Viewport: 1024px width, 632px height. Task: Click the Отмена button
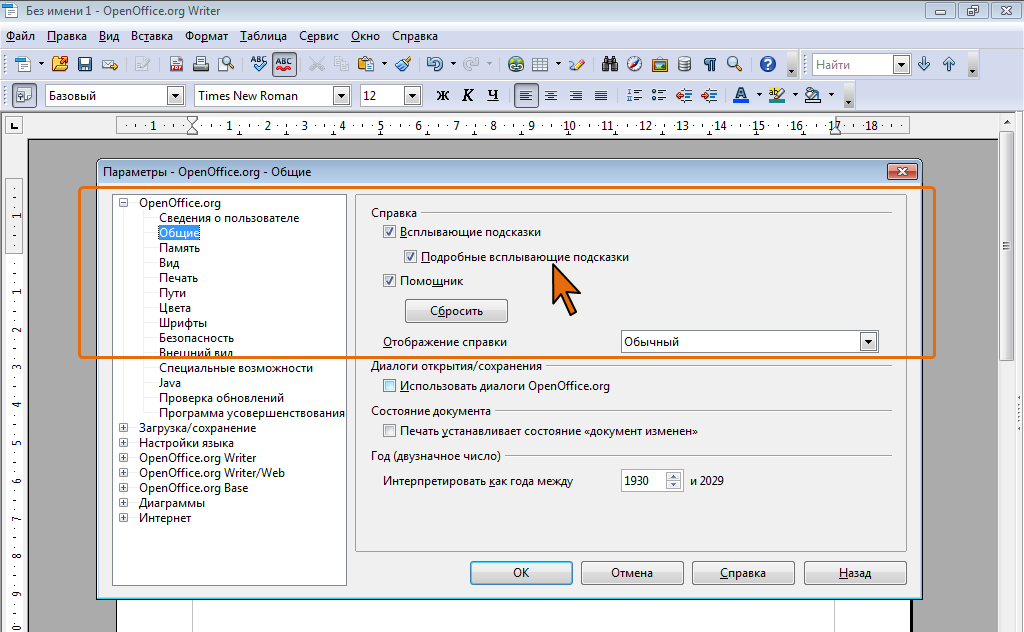632,573
